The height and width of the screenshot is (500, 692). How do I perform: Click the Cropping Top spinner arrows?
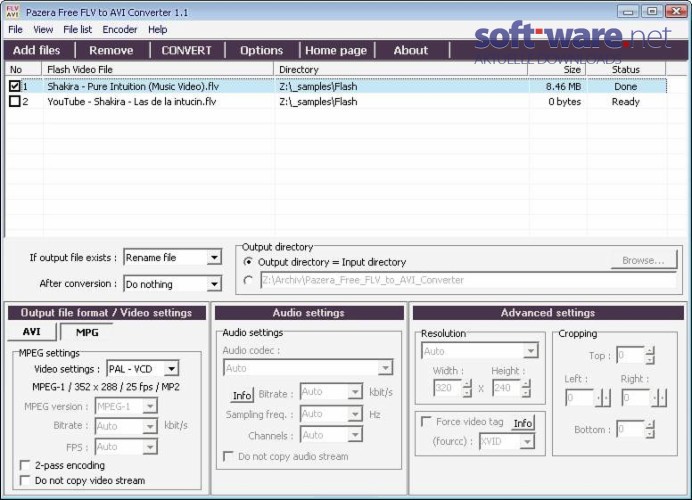coord(650,355)
